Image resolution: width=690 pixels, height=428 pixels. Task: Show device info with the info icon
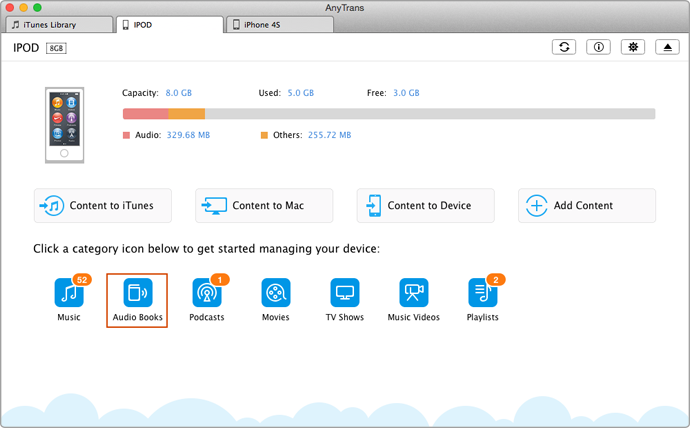point(598,47)
